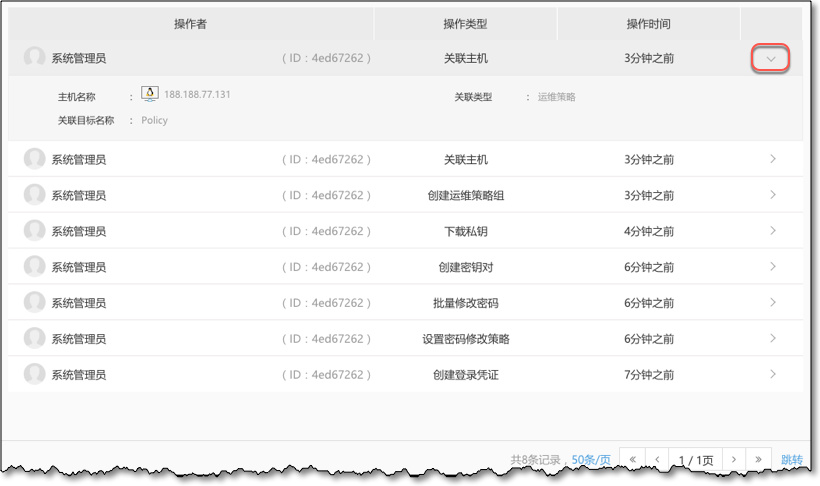Expand the 批量修改密码 record details

[772, 303]
